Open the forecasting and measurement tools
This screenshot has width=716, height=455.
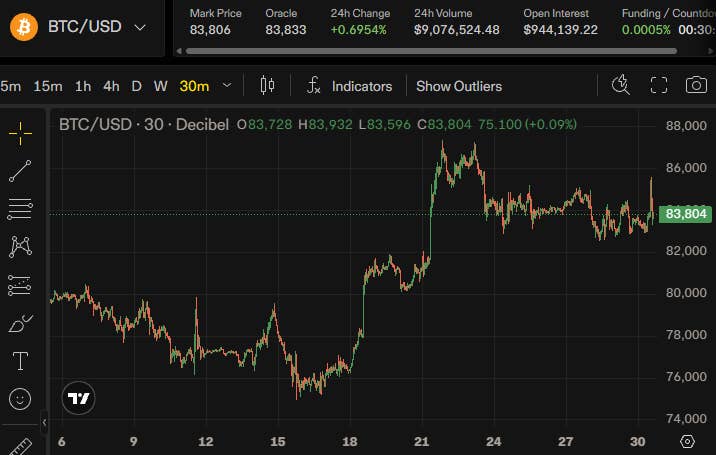(x=20, y=285)
